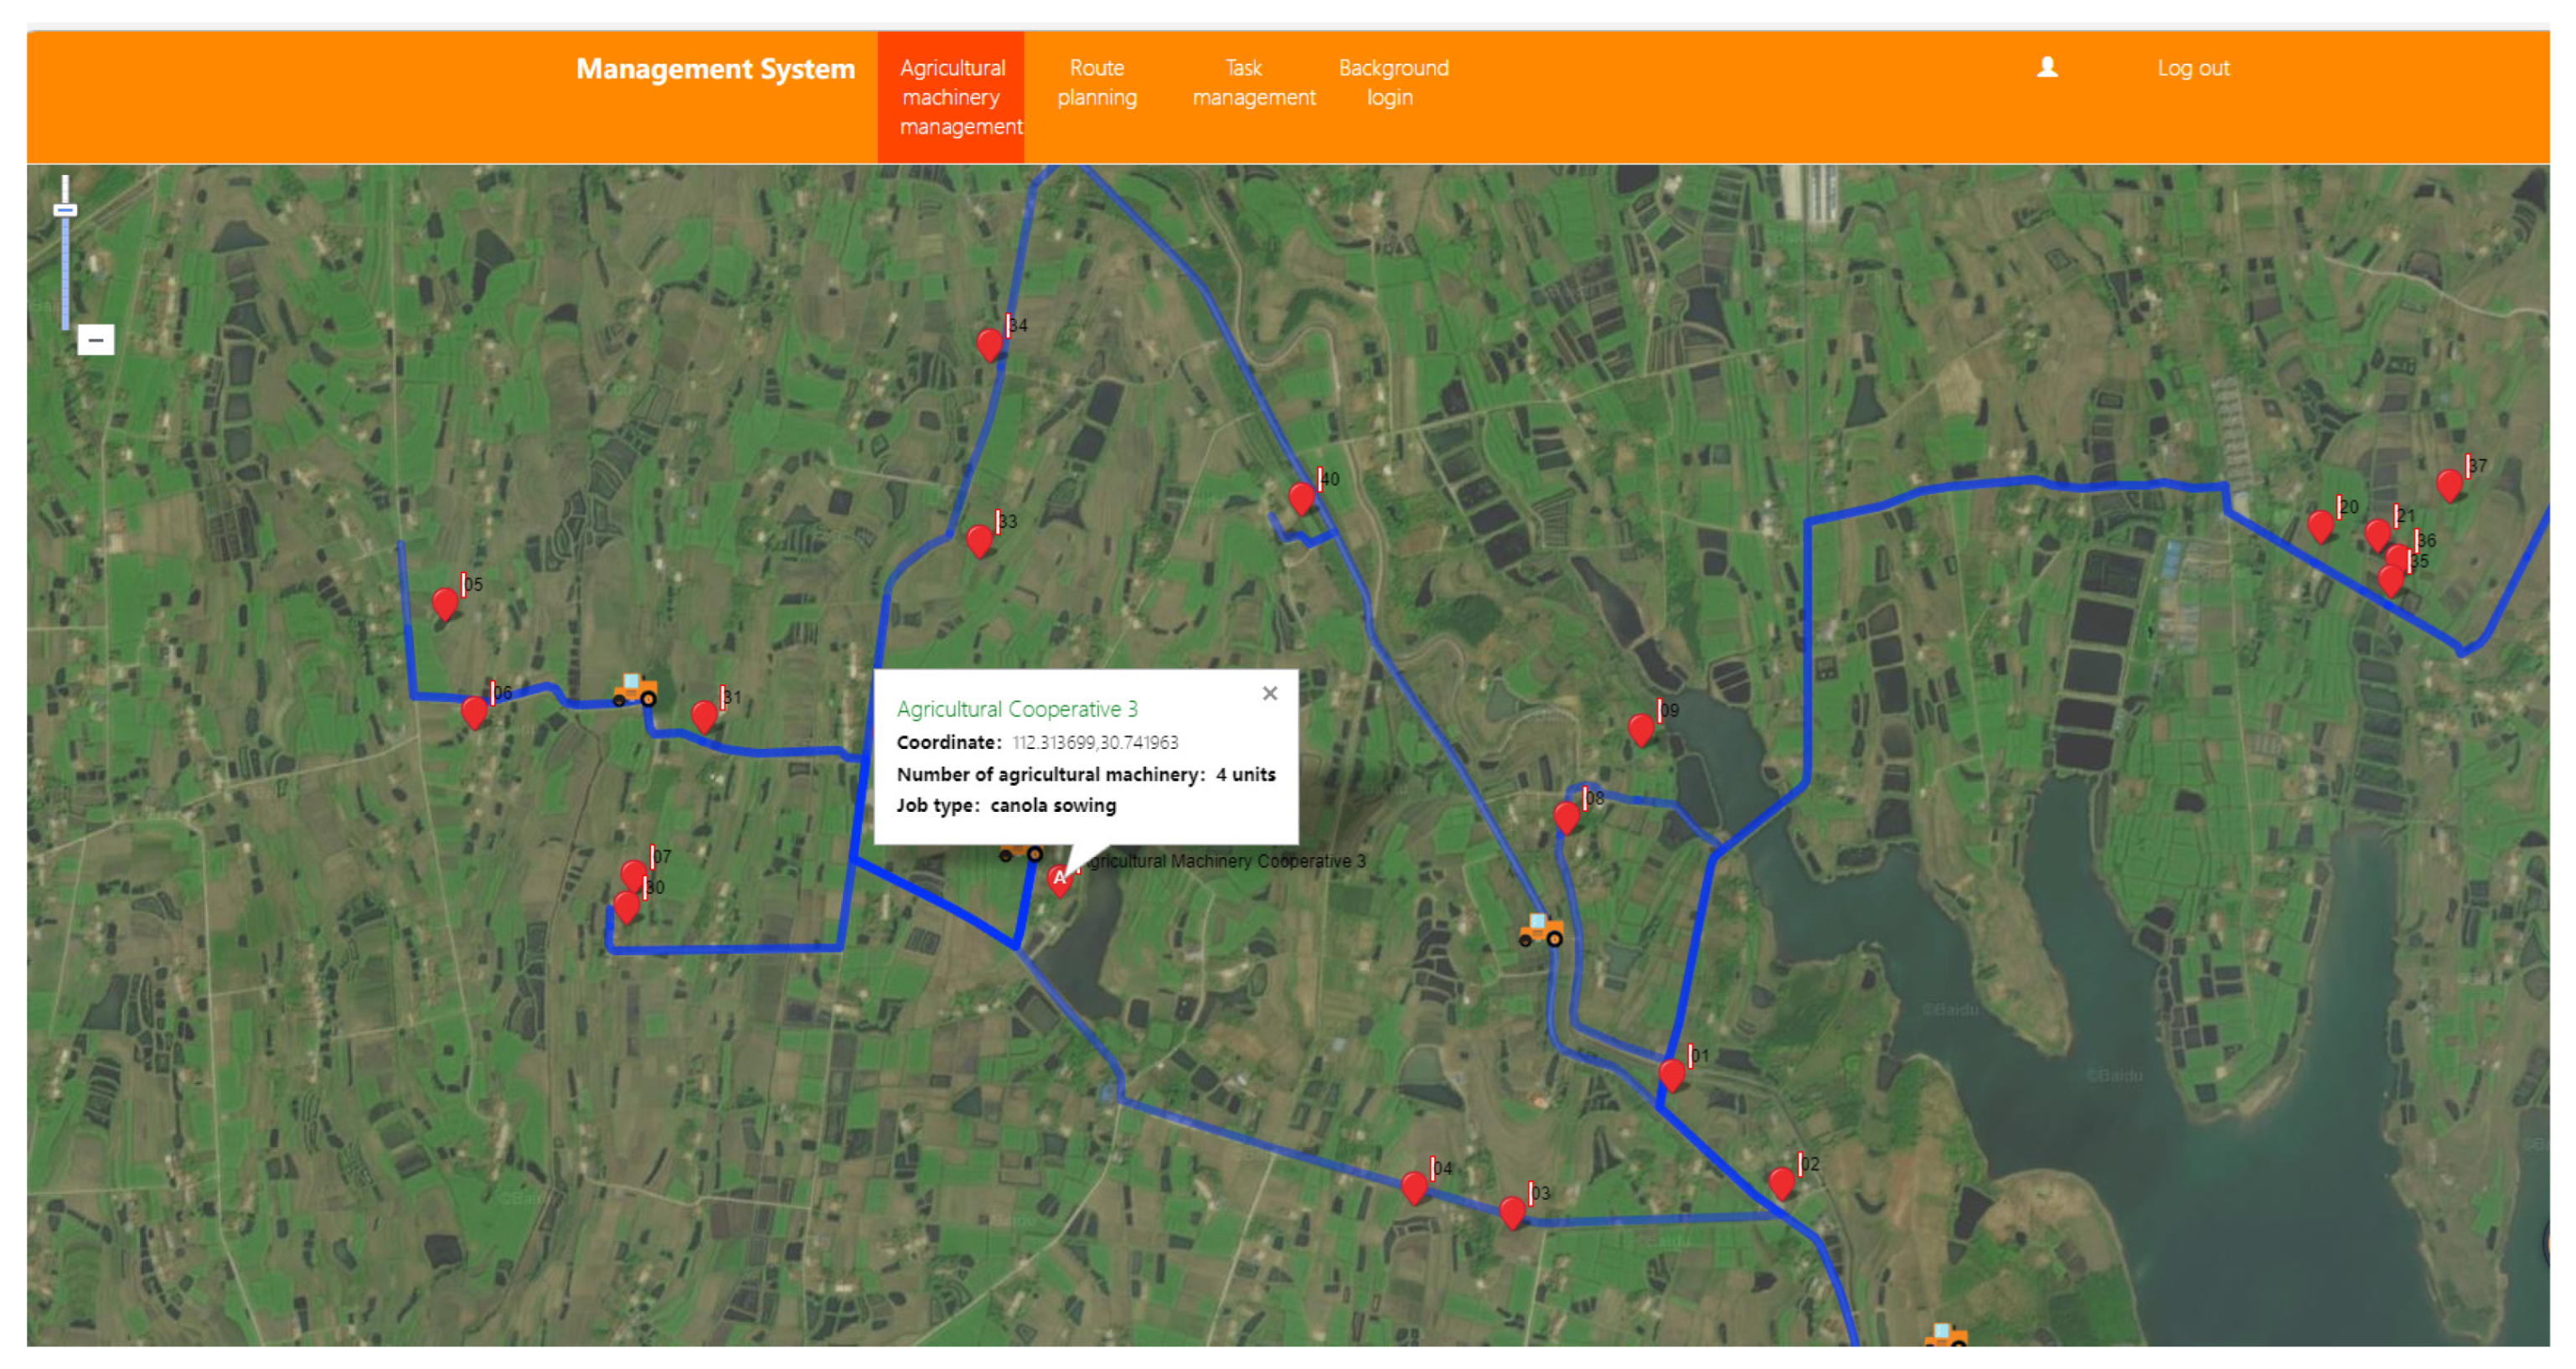Close the Agricultural Cooperative 3 popup

click(x=1270, y=693)
